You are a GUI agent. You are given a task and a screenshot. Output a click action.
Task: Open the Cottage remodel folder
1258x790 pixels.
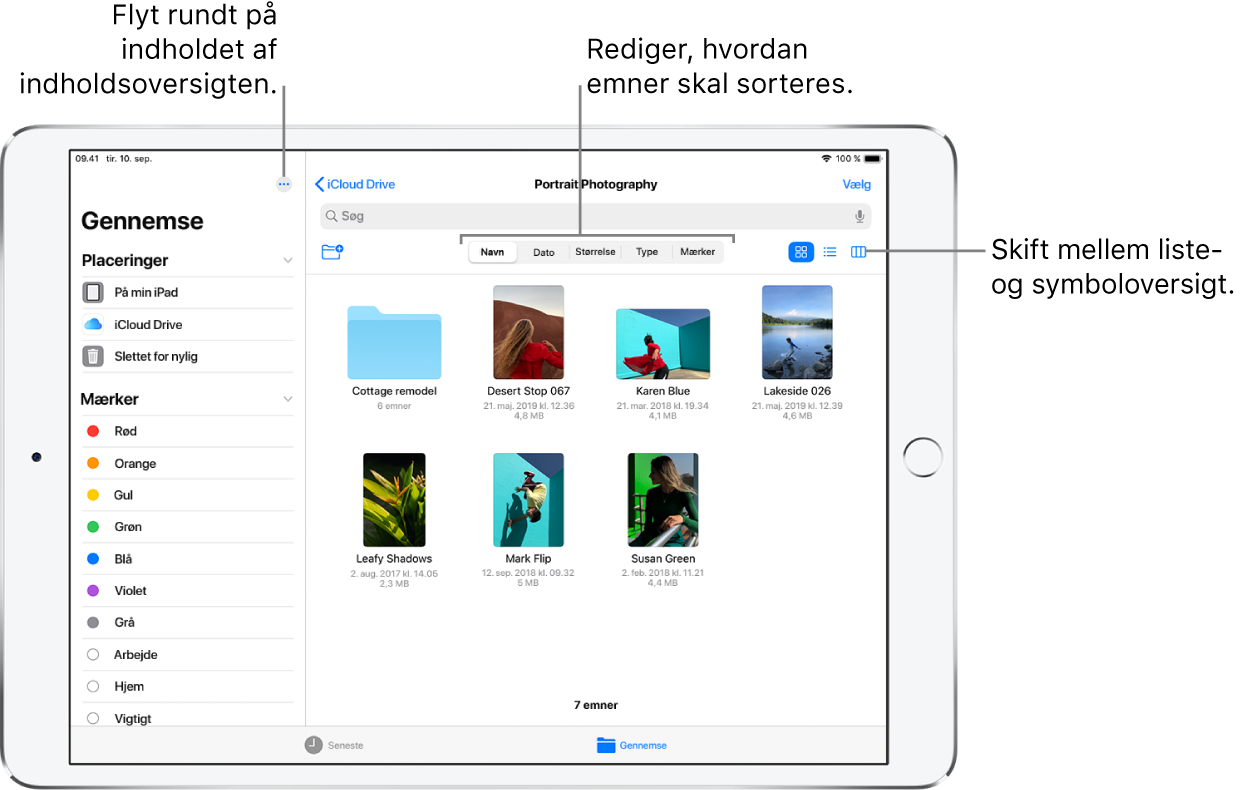pos(394,342)
